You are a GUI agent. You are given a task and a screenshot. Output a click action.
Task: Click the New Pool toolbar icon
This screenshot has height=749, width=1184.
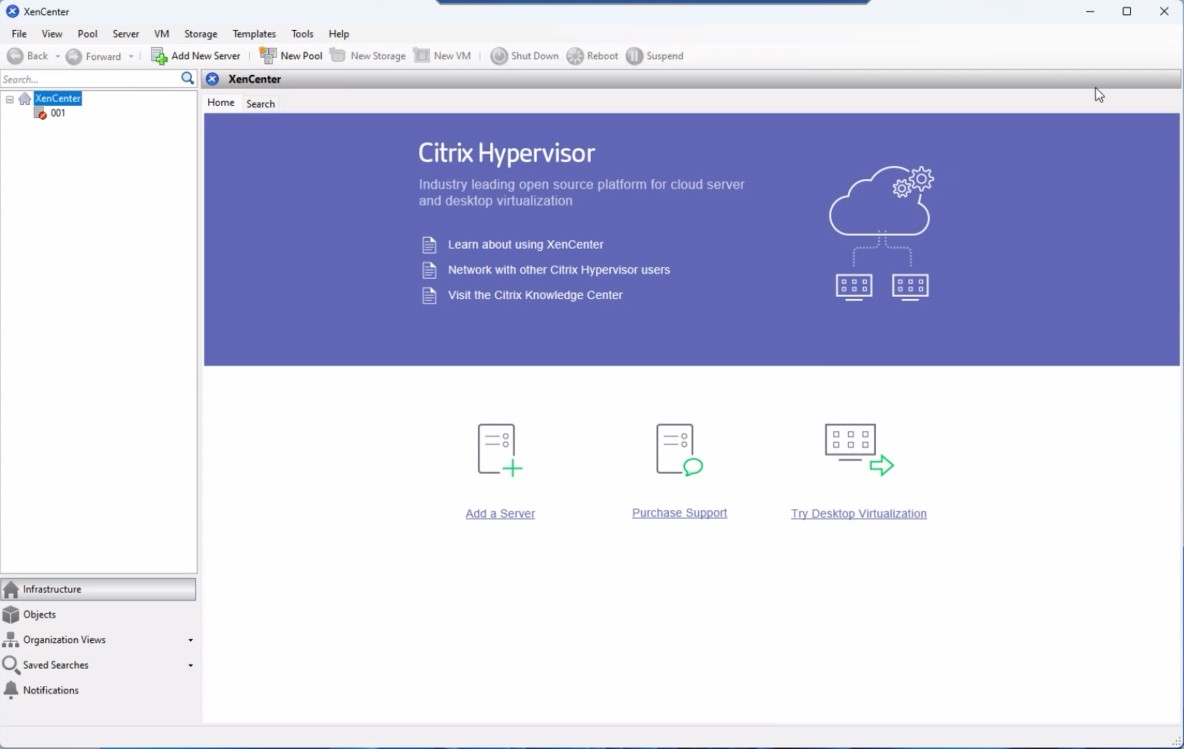tap(267, 55)
